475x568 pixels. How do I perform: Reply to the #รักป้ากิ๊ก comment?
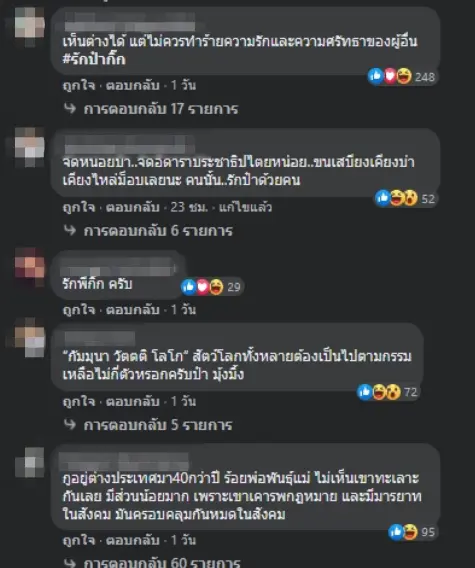pyautogui.click(x=133, y=85)
